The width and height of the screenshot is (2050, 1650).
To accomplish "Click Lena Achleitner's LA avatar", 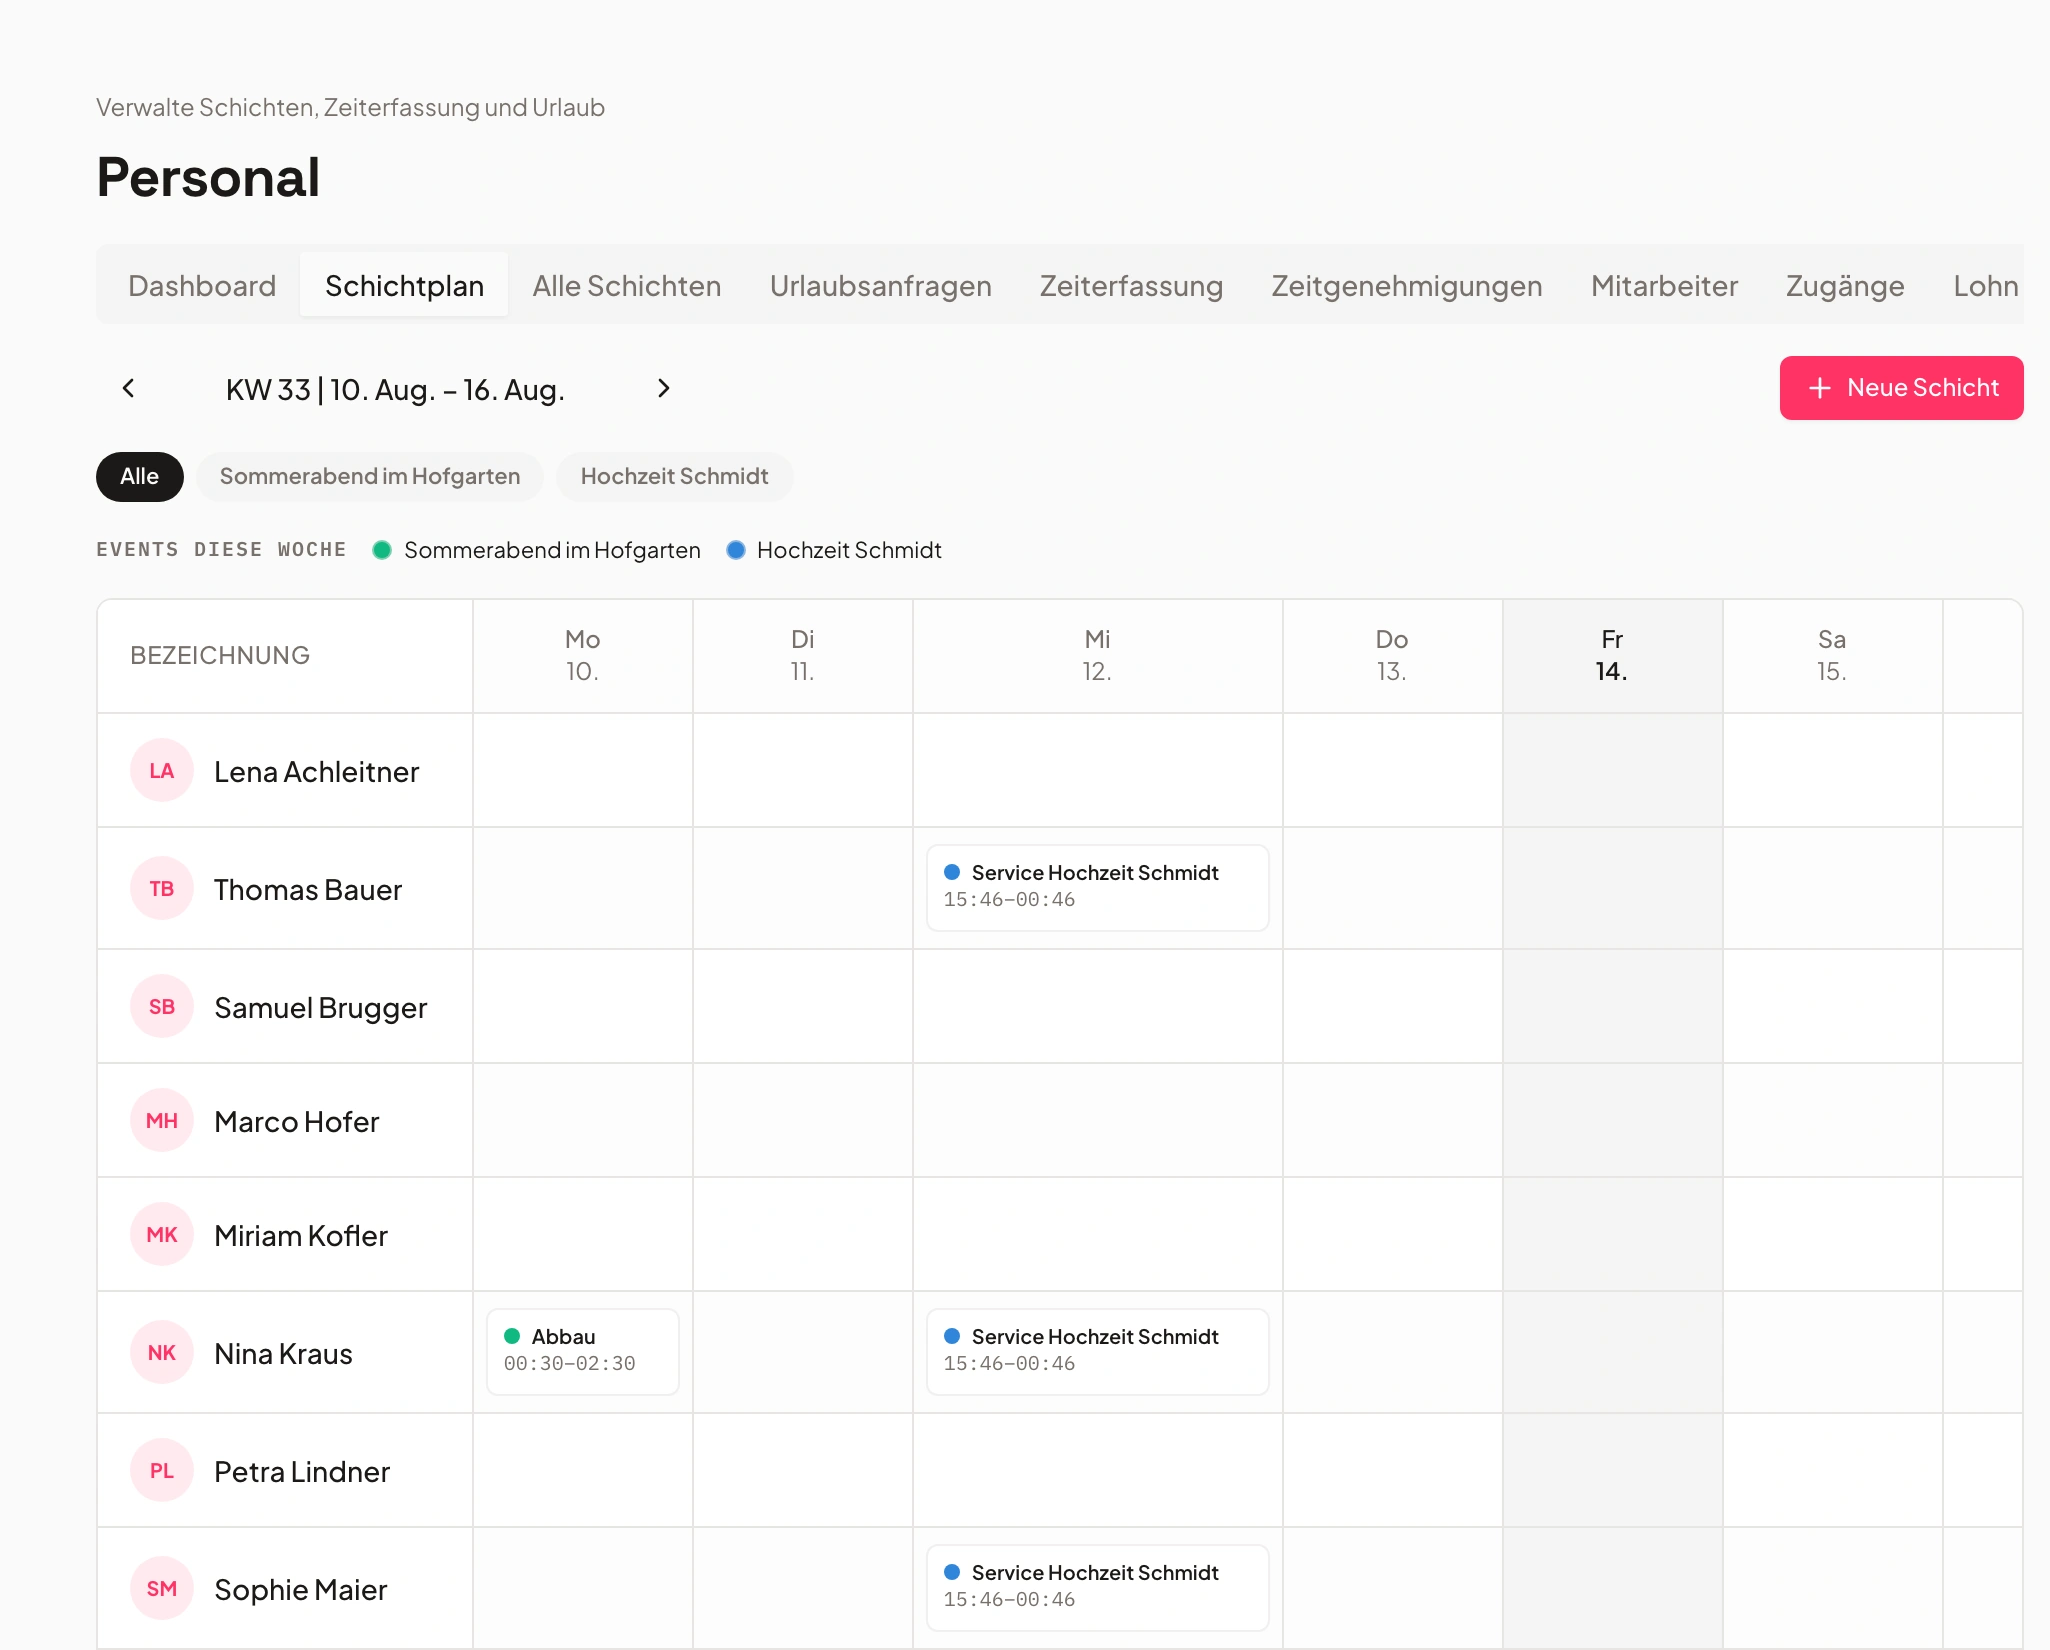I will (x=162, y=771).
